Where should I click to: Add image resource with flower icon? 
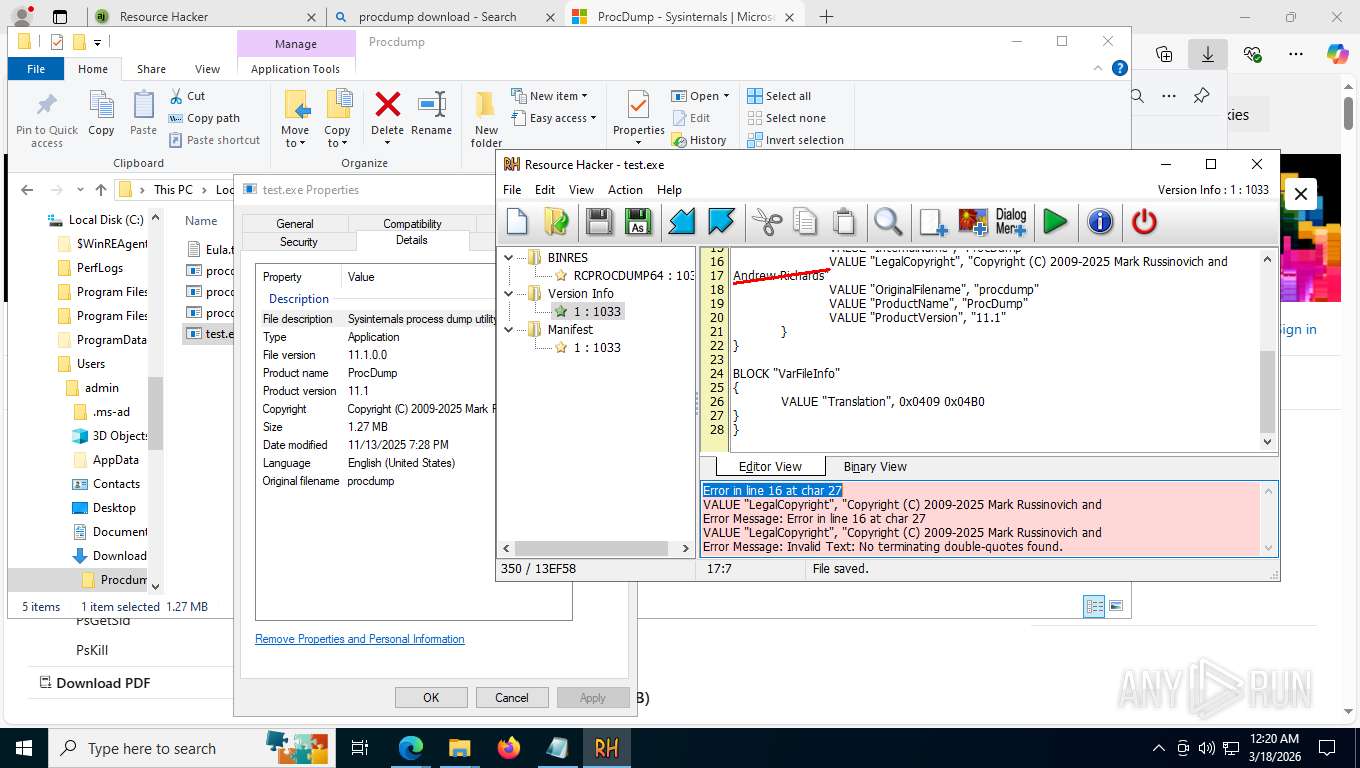tap(973, 221)
